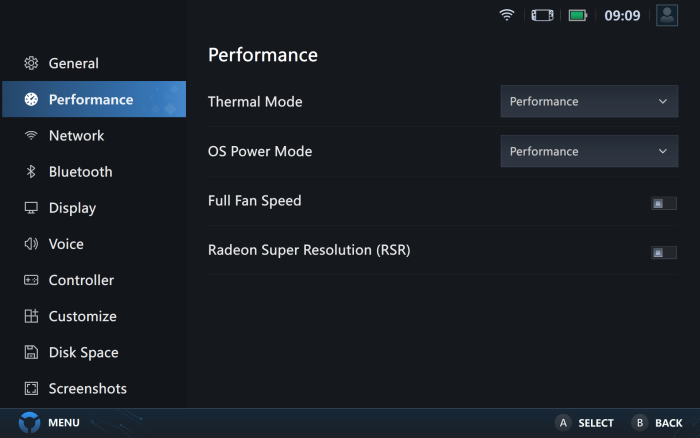
Task: Click the General gear icon
Action: pos(31,63)
